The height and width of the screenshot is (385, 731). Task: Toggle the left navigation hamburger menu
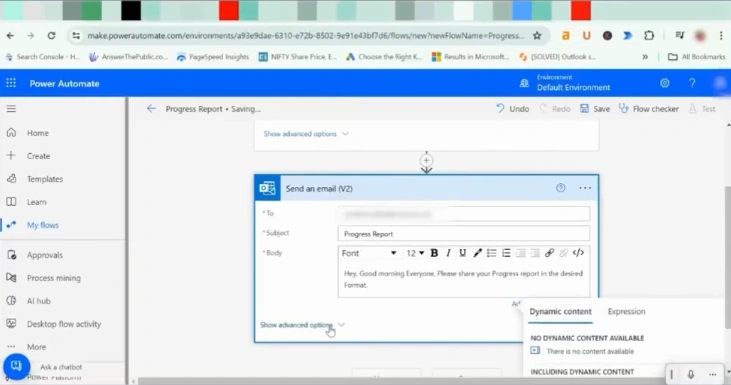(11, 109)
